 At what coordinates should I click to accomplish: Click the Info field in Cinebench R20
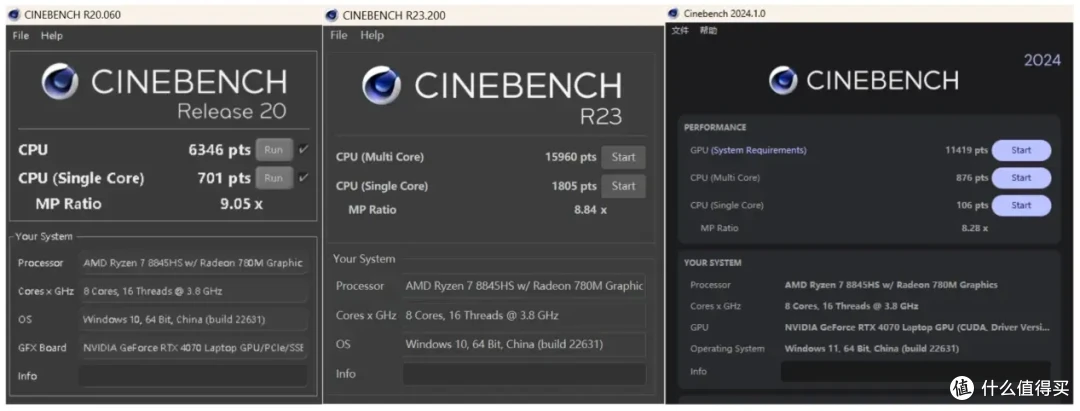point(193,376)
